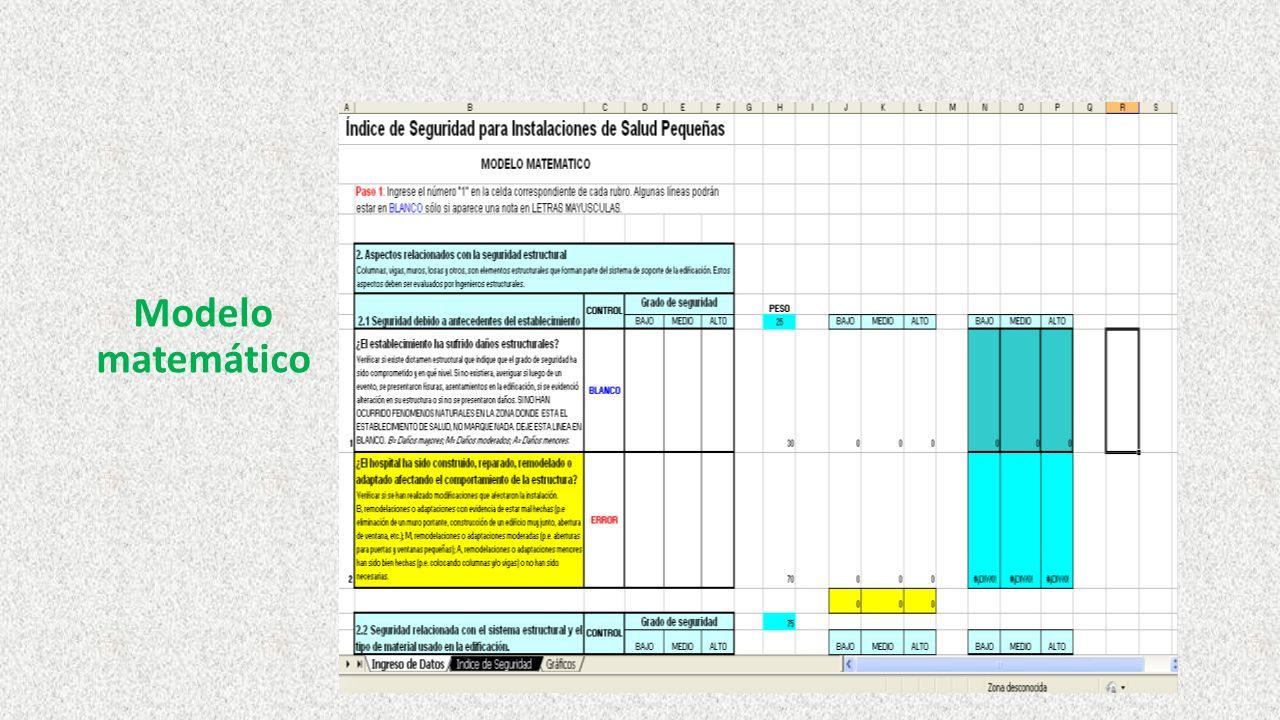Select column S header
1280x720 pixels.
tap(1156, 107)
